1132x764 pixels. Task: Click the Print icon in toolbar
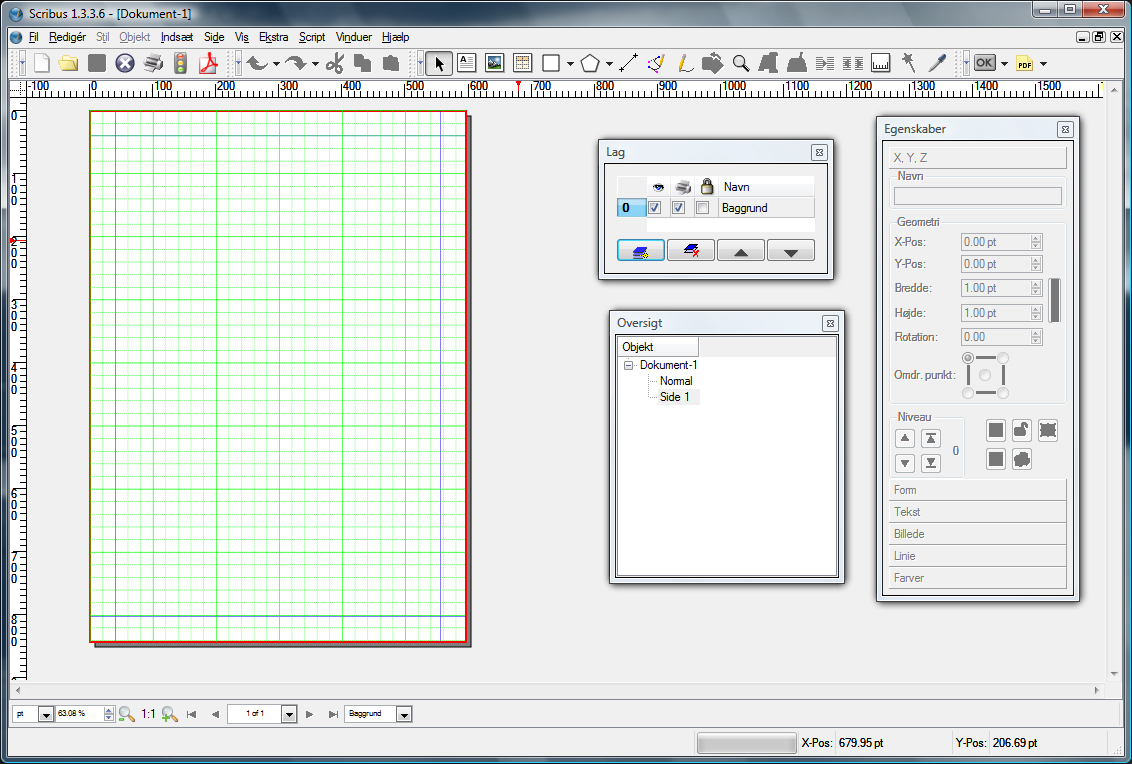pyautogui.click(x=153, y=63)
